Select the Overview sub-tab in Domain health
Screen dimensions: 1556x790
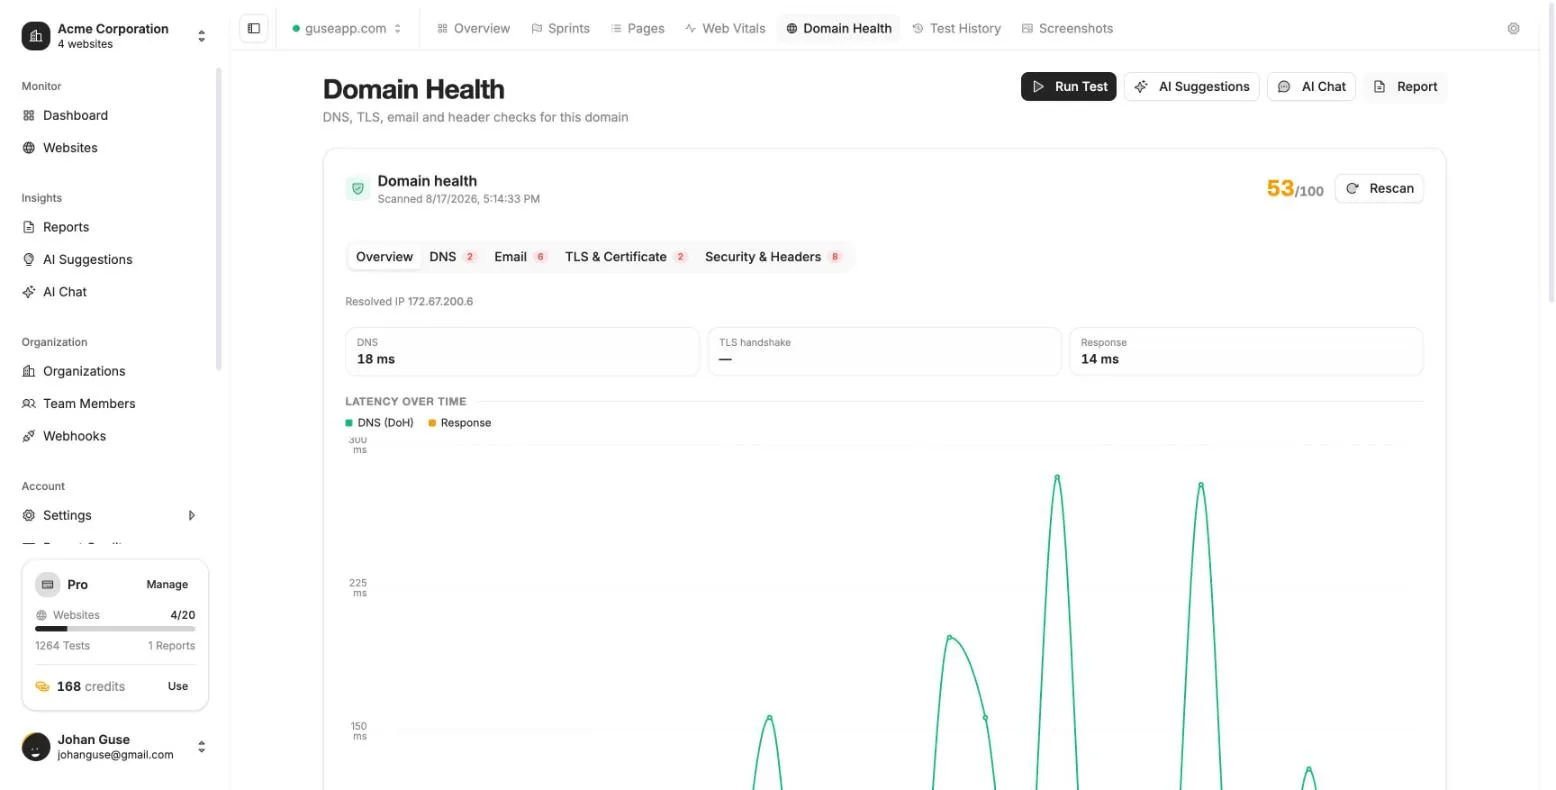click(x=384, y=257)
